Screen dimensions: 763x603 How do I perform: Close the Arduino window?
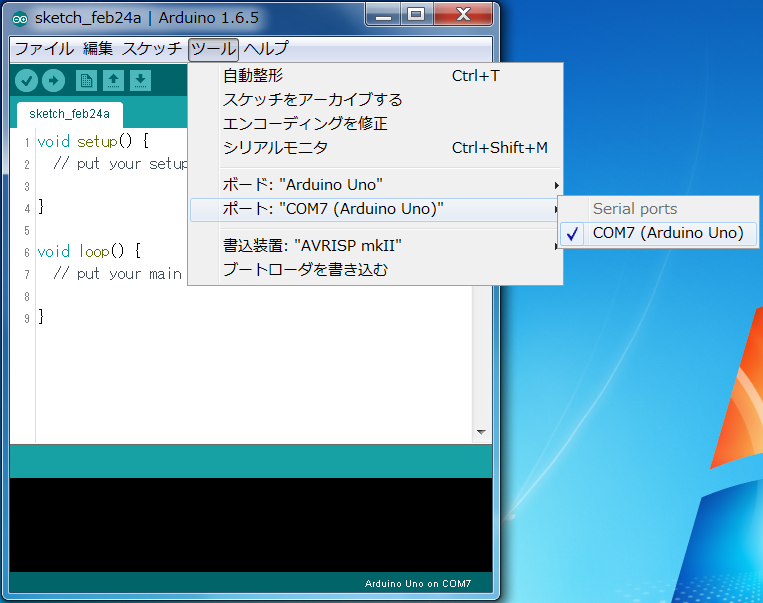pyautogui.click(x=463, y=15)
